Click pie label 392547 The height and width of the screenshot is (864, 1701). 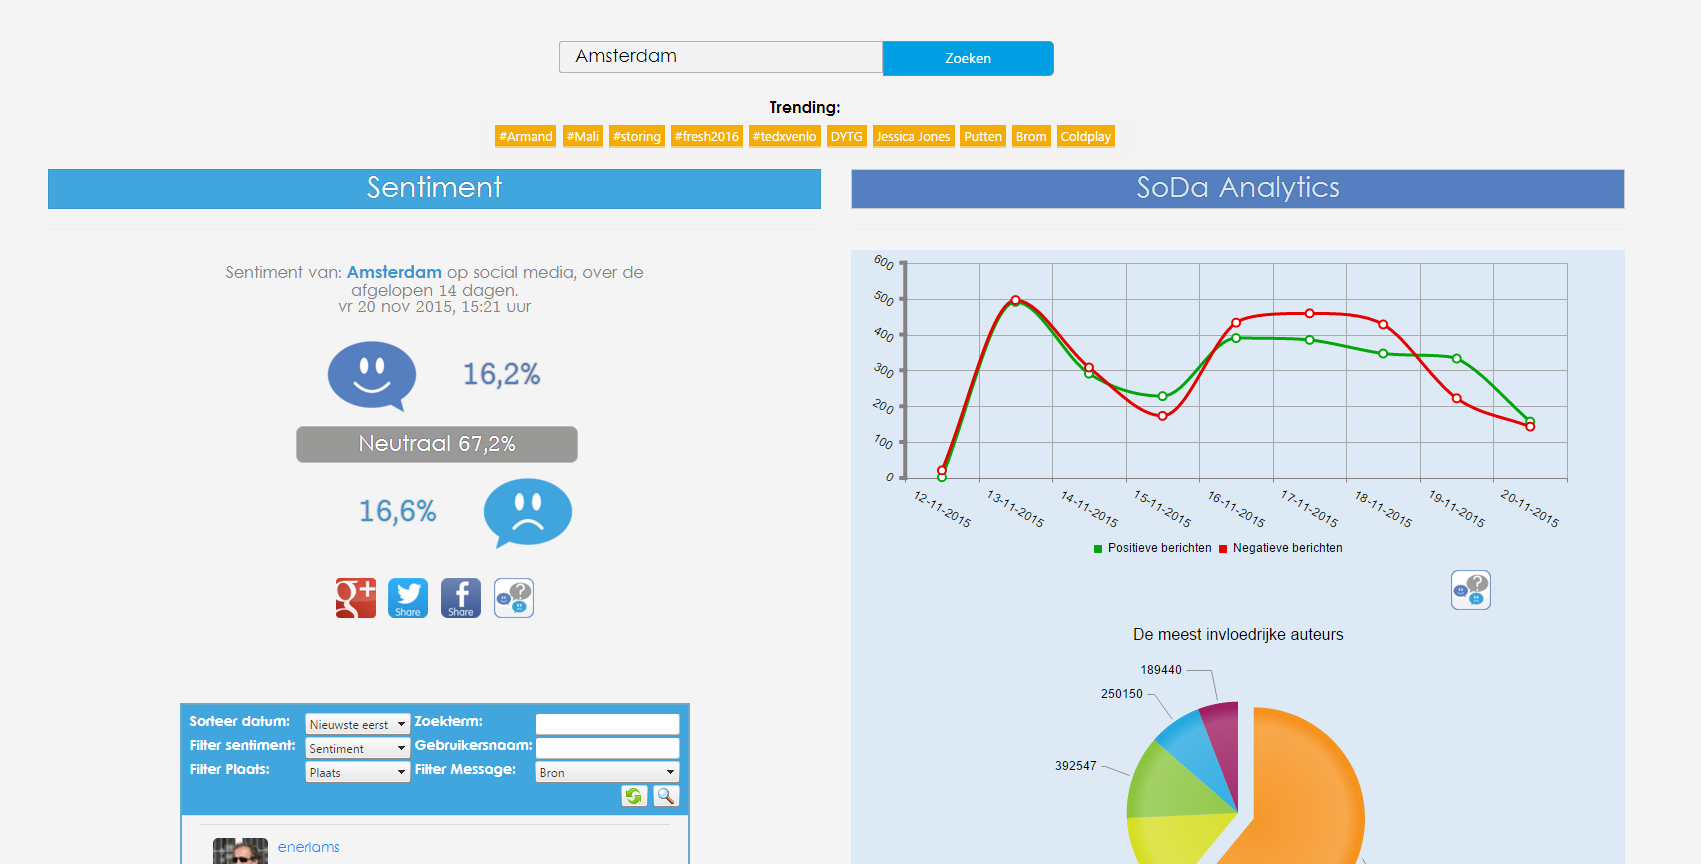point(1076,766)
